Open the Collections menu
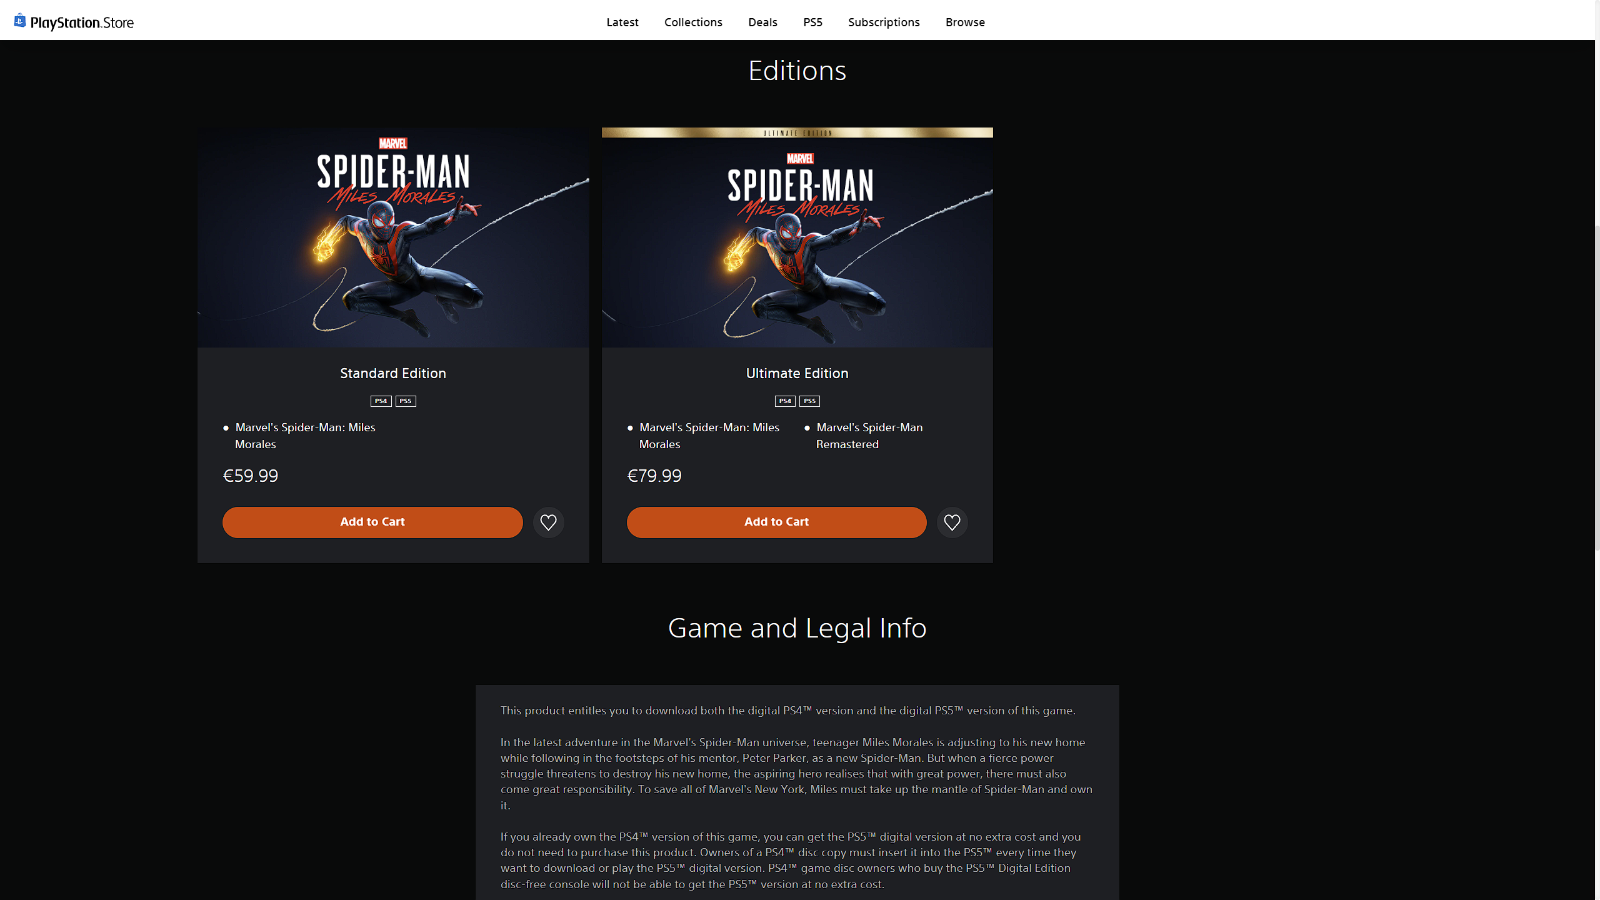1600x900 pixels. pos(693,22)
